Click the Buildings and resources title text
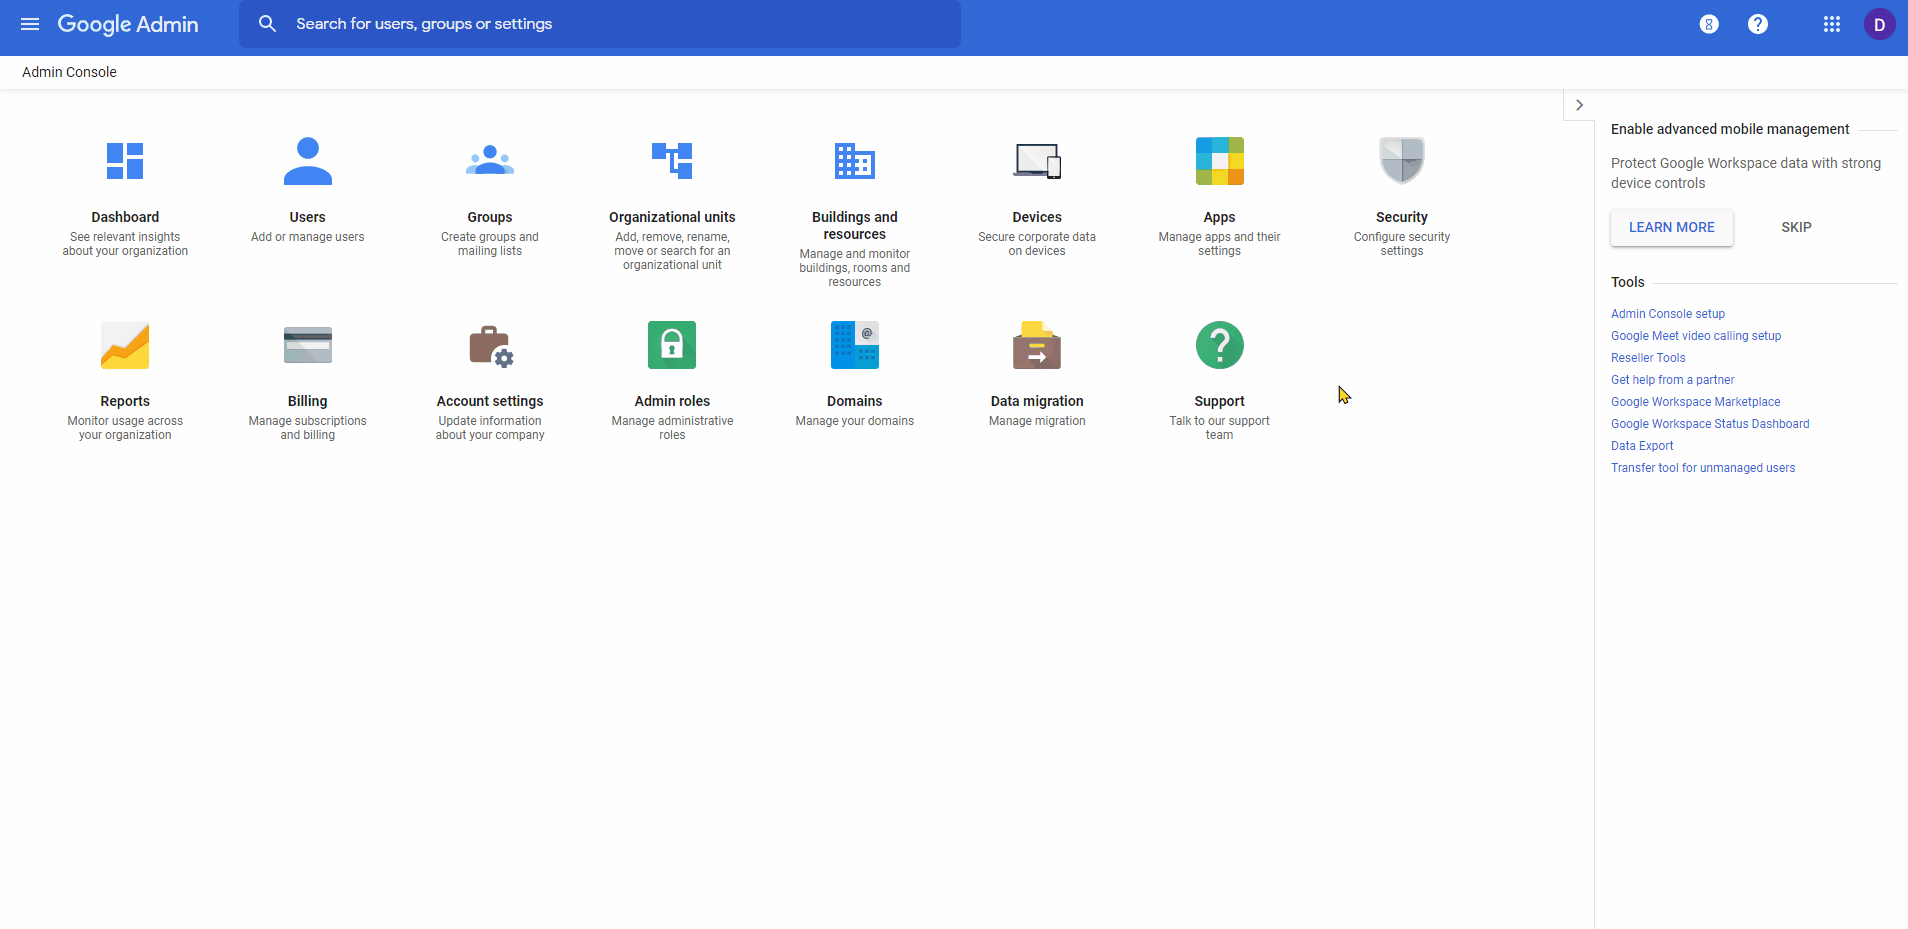The image size is (1908, 929). coord(855,225)
